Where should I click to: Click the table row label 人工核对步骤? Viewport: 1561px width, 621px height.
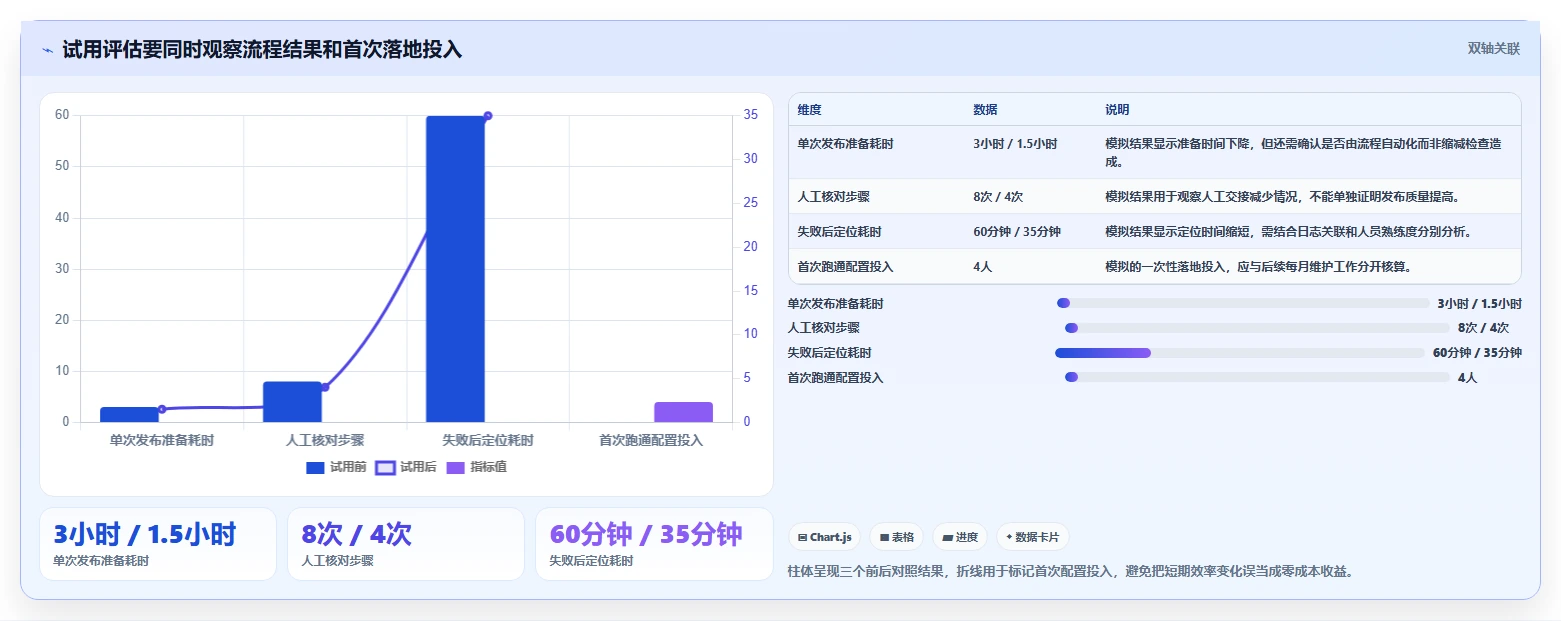pos(833,197)
